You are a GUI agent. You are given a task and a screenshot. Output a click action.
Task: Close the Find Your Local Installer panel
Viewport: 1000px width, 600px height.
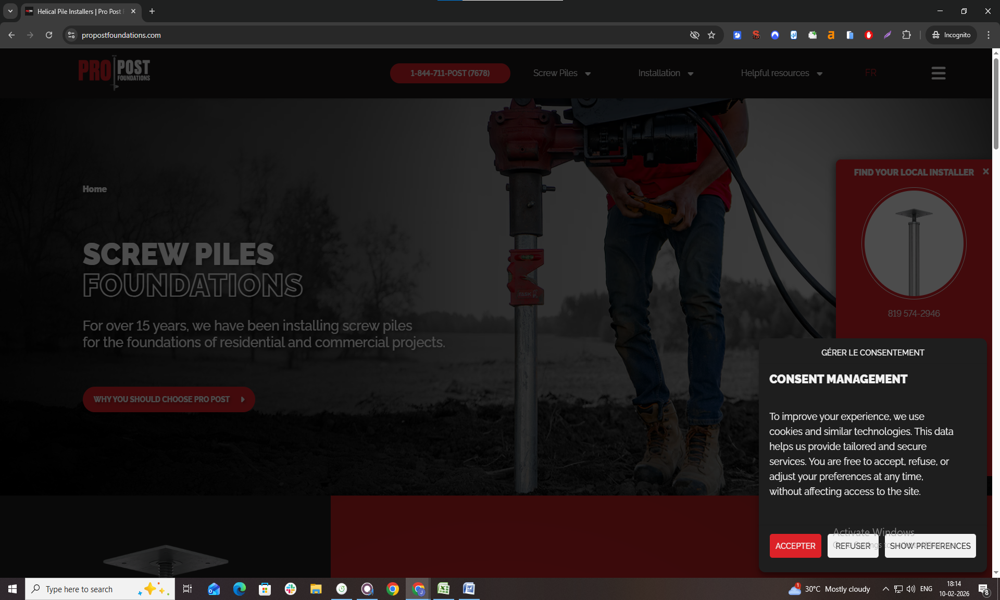tap(985, 172)
